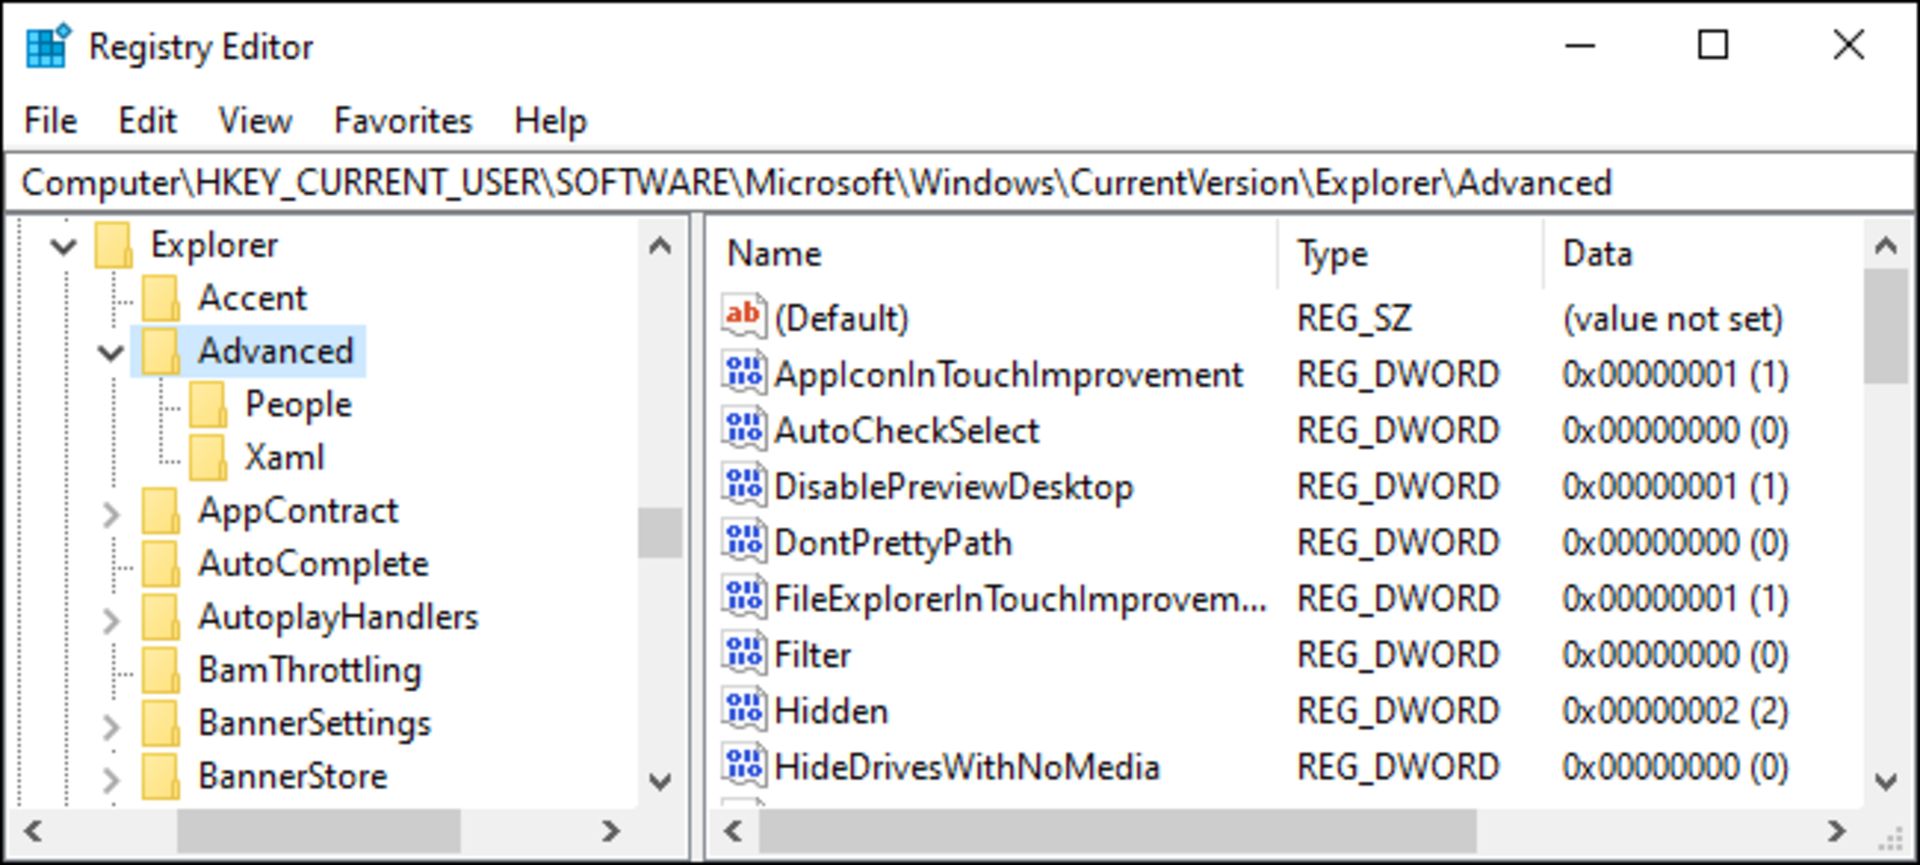The width and height of the screenshot is (1920, 865).
Task: Click the People folder icon
Action: click(208, 404)
